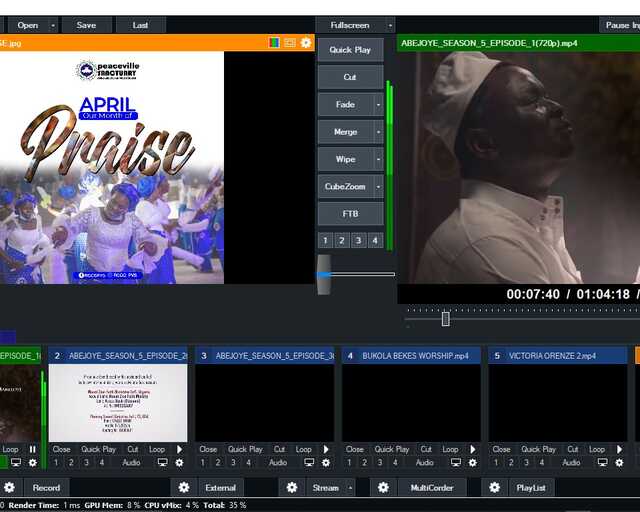Click the FTB button

point(350,214)
